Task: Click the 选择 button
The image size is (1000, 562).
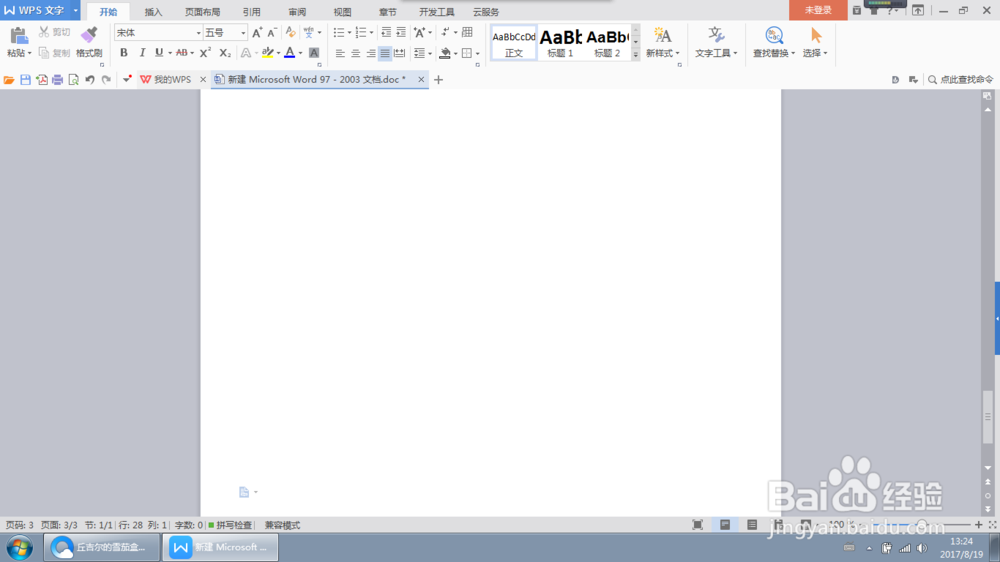Action: point(815,42)
